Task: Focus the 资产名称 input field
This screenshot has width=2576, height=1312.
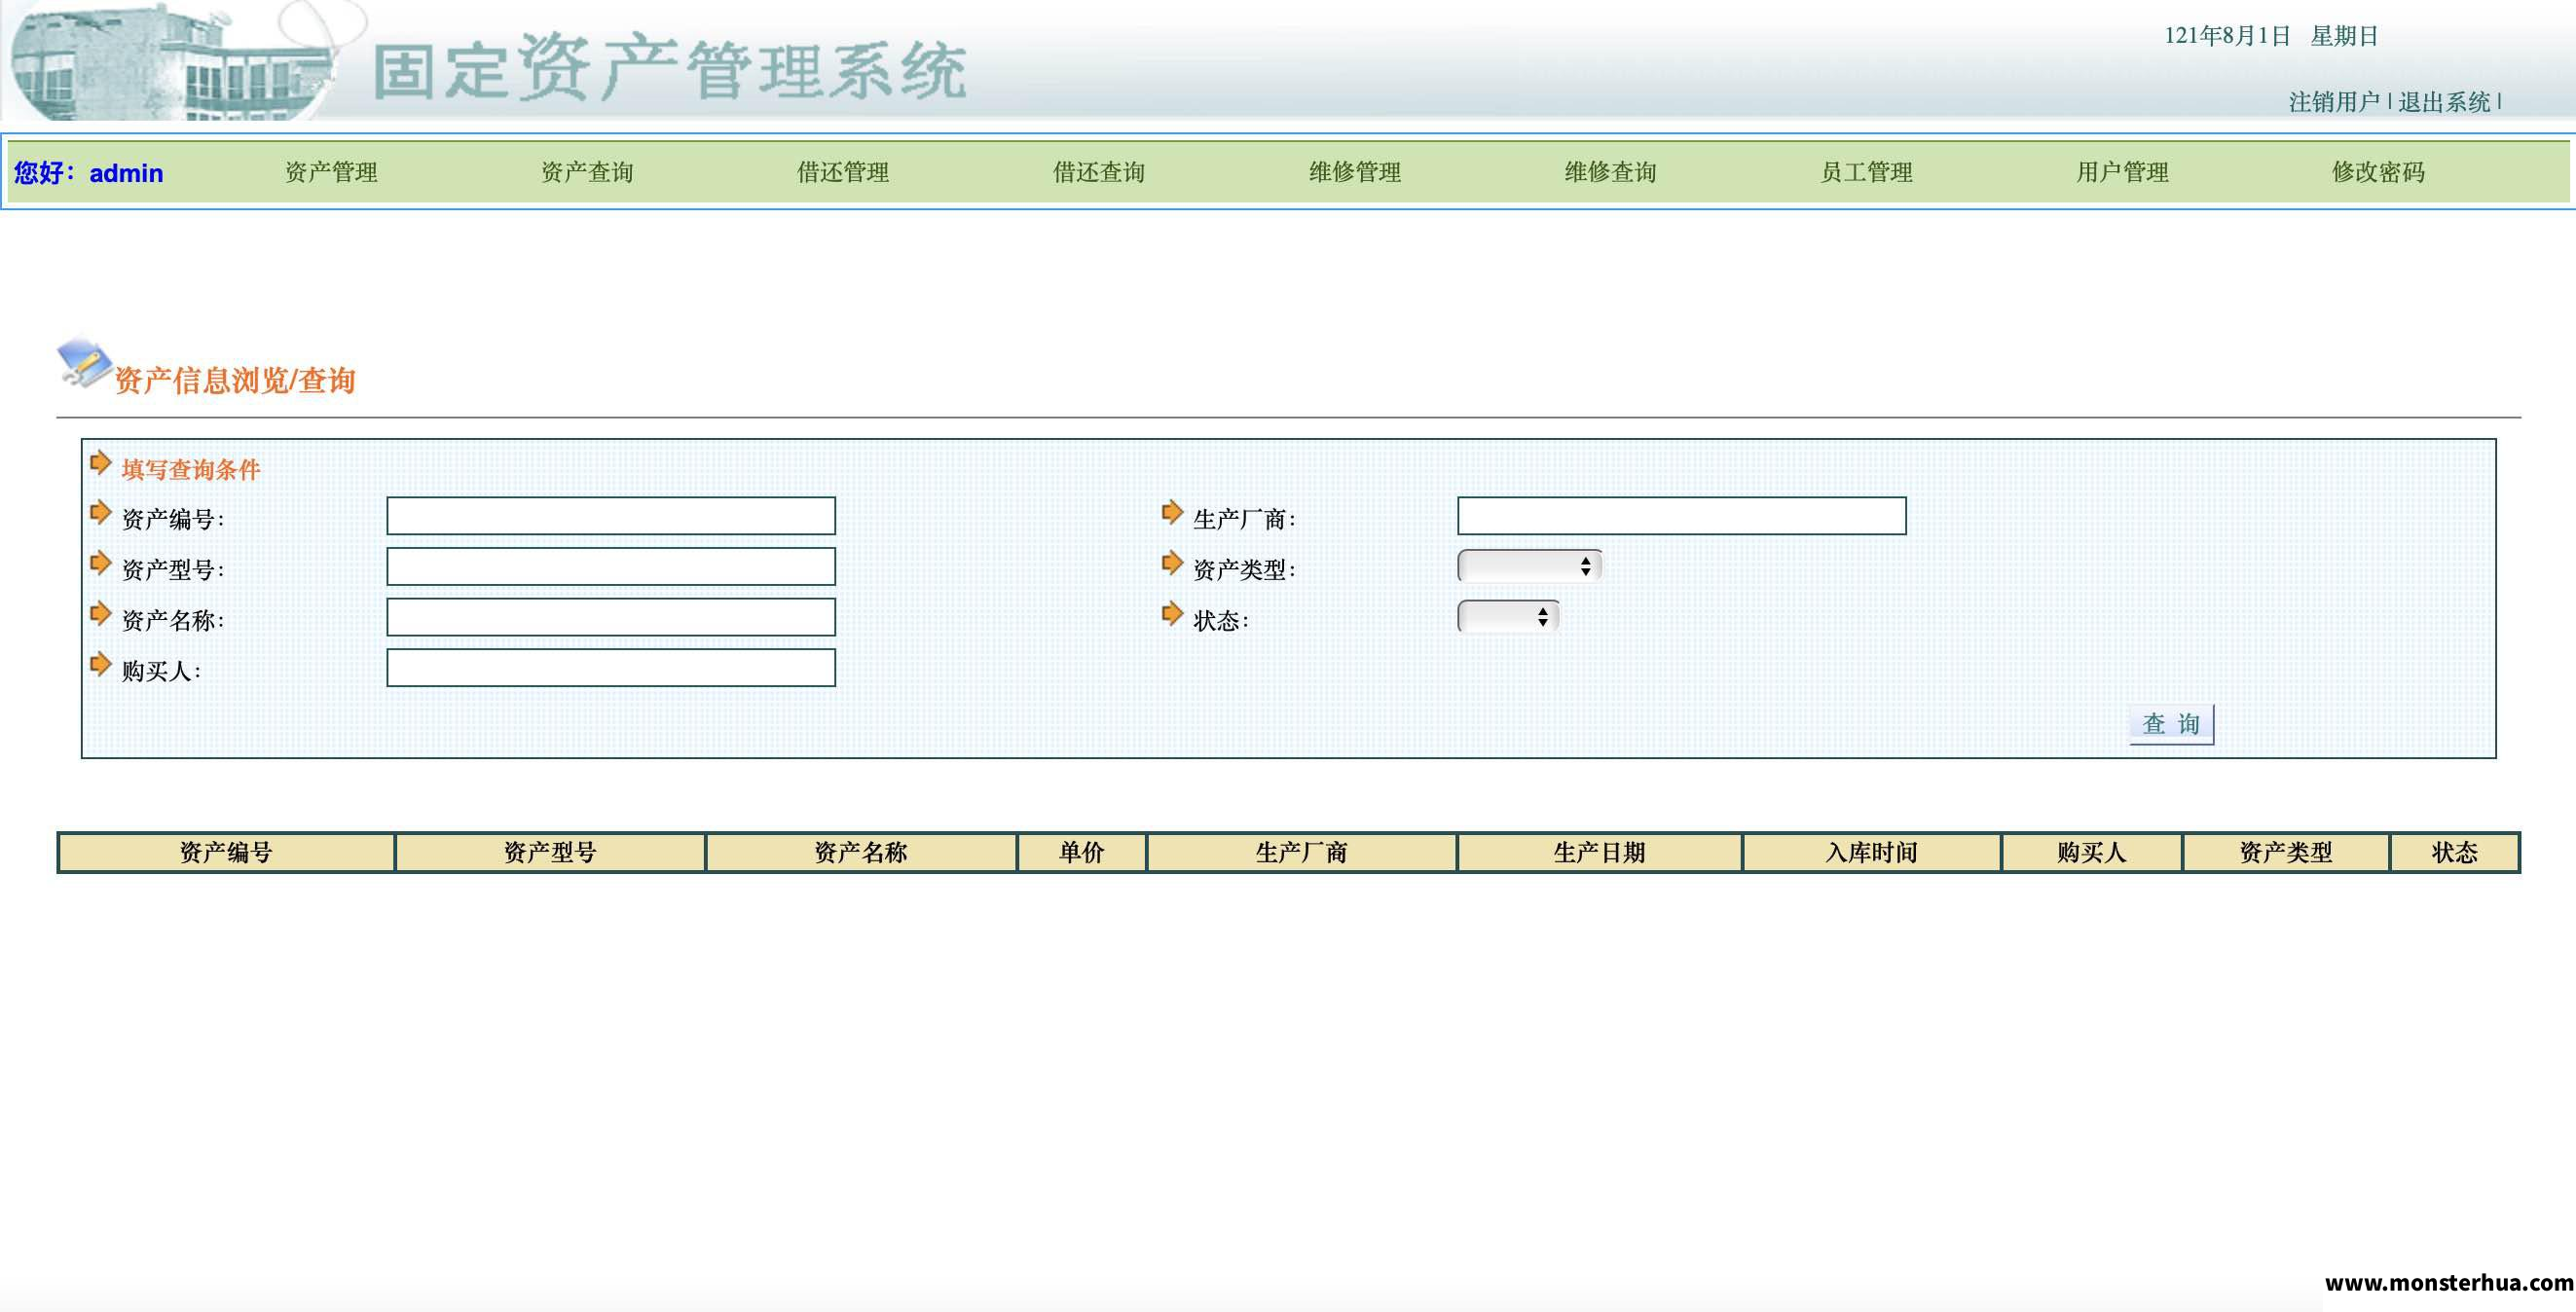Action: coord(611,617)
